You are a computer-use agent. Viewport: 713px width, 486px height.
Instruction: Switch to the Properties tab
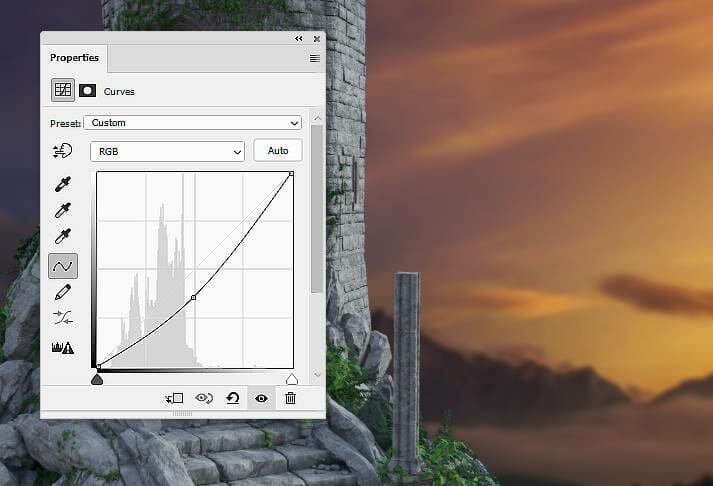pyautogui.click(x=74, y=58)
